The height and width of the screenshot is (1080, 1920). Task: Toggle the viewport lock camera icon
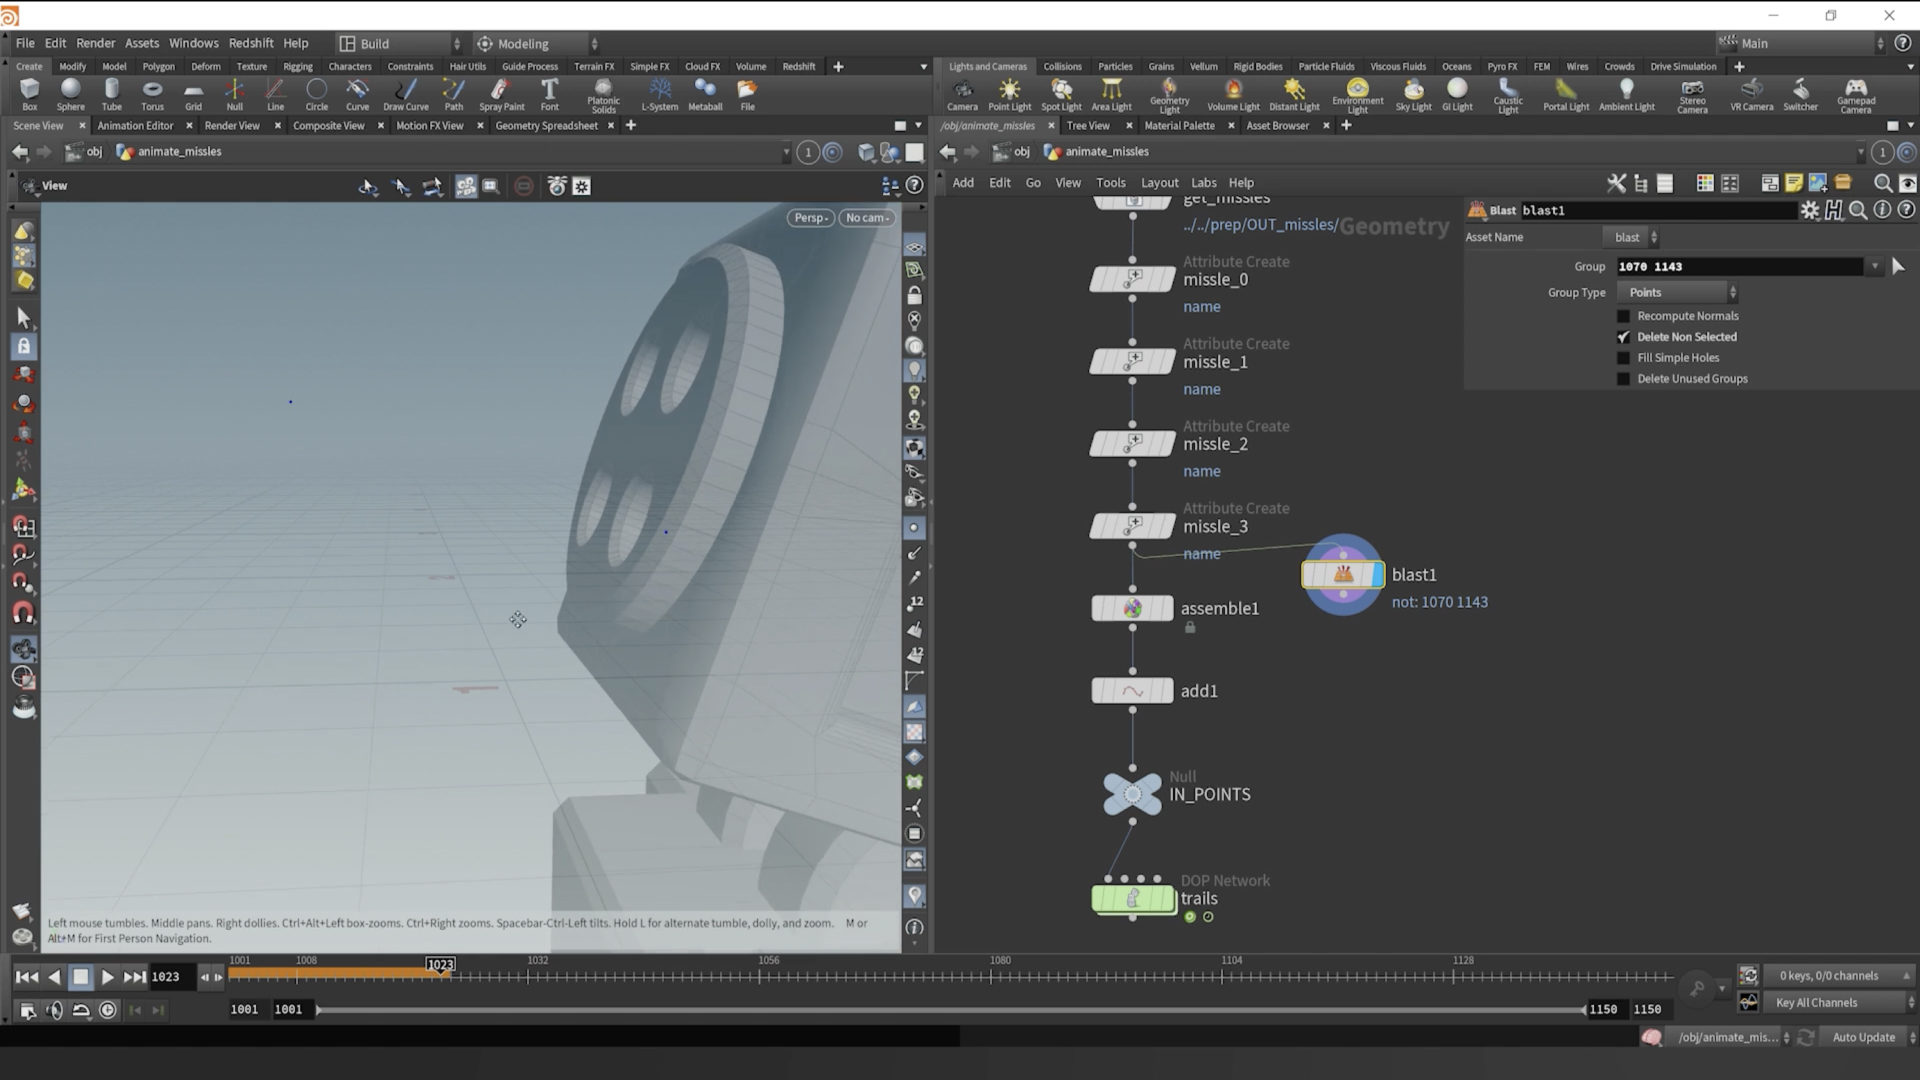(x=914, y=296)
